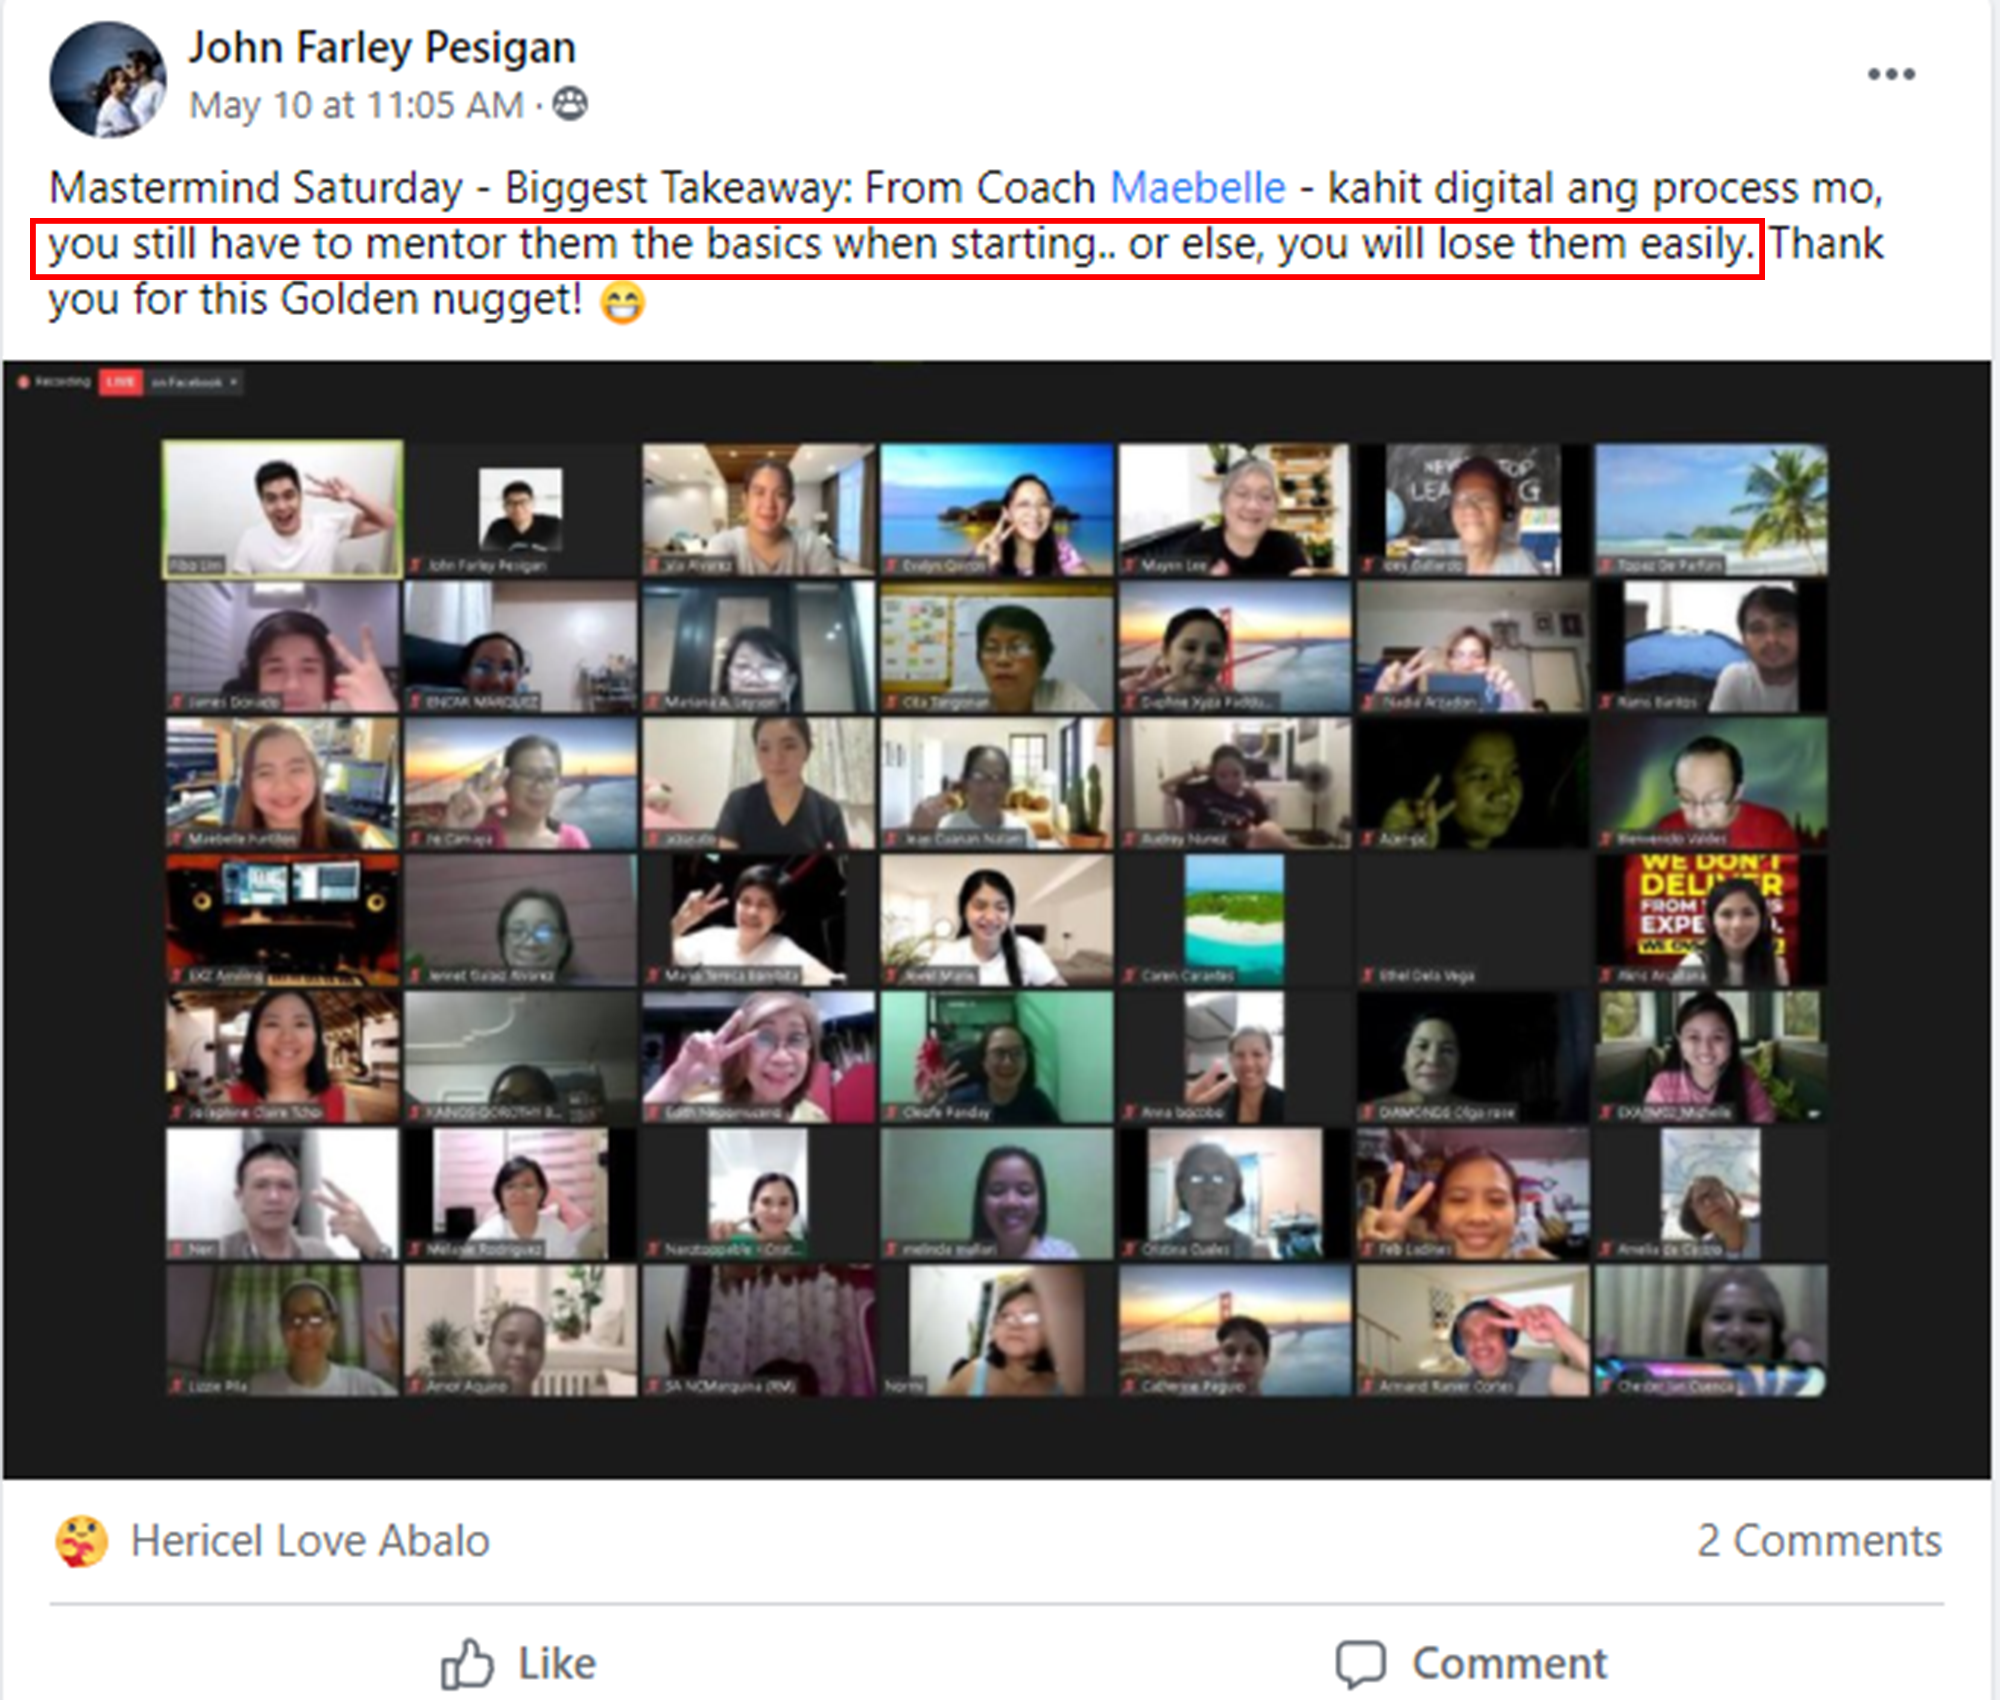Click the thumbs-up Like icon
Viewport: 2000px width, 1700px height.
pyautogui.click(x=467, y=1664)
